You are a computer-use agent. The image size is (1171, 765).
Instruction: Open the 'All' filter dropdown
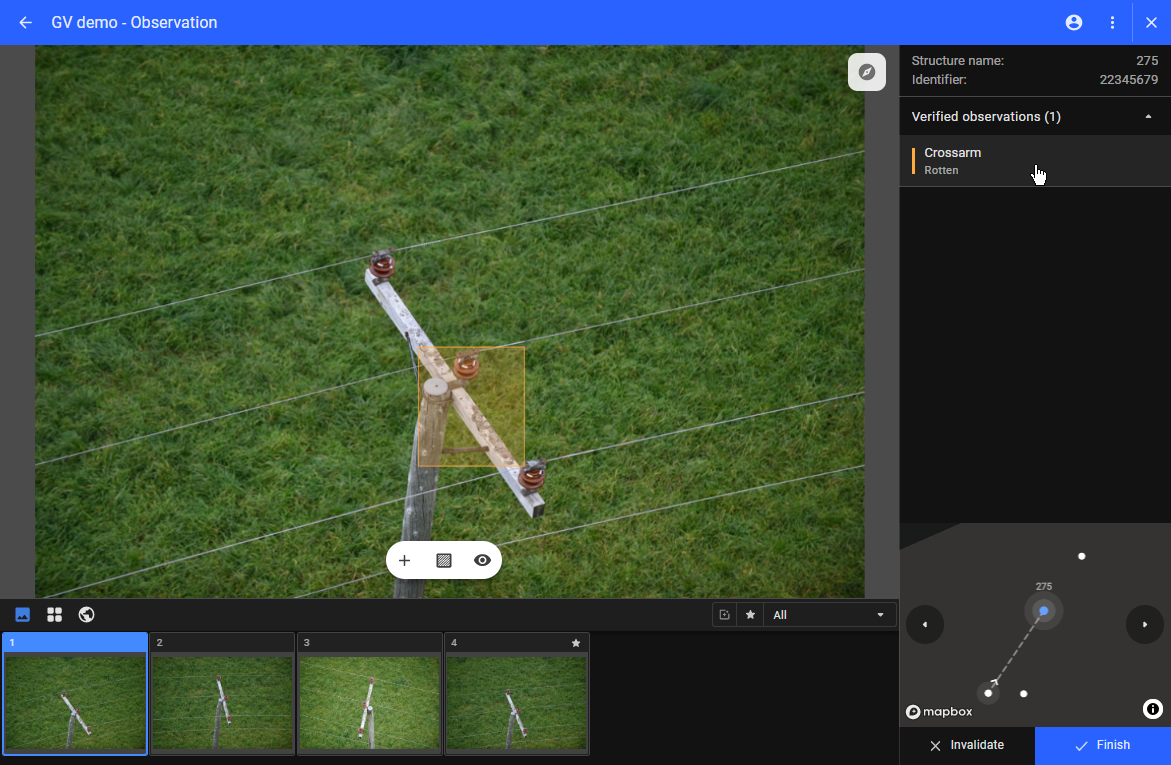click(829, 615)
